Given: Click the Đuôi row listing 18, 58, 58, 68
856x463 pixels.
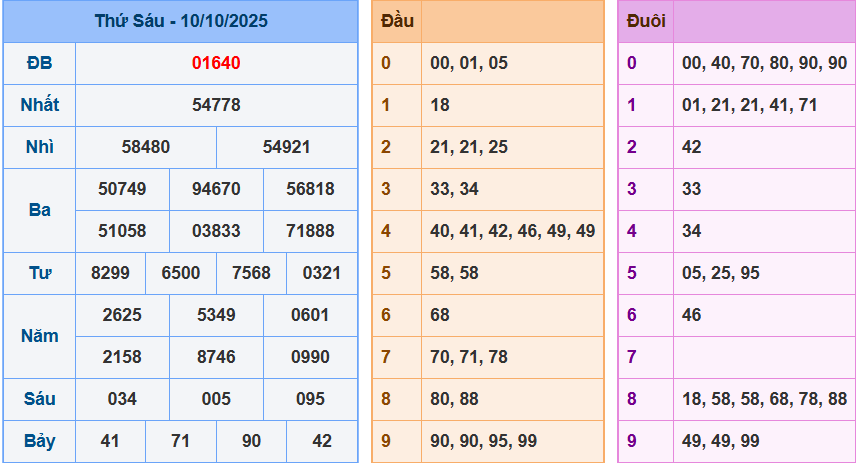Looking at the screenshot, I should [764, 399].
